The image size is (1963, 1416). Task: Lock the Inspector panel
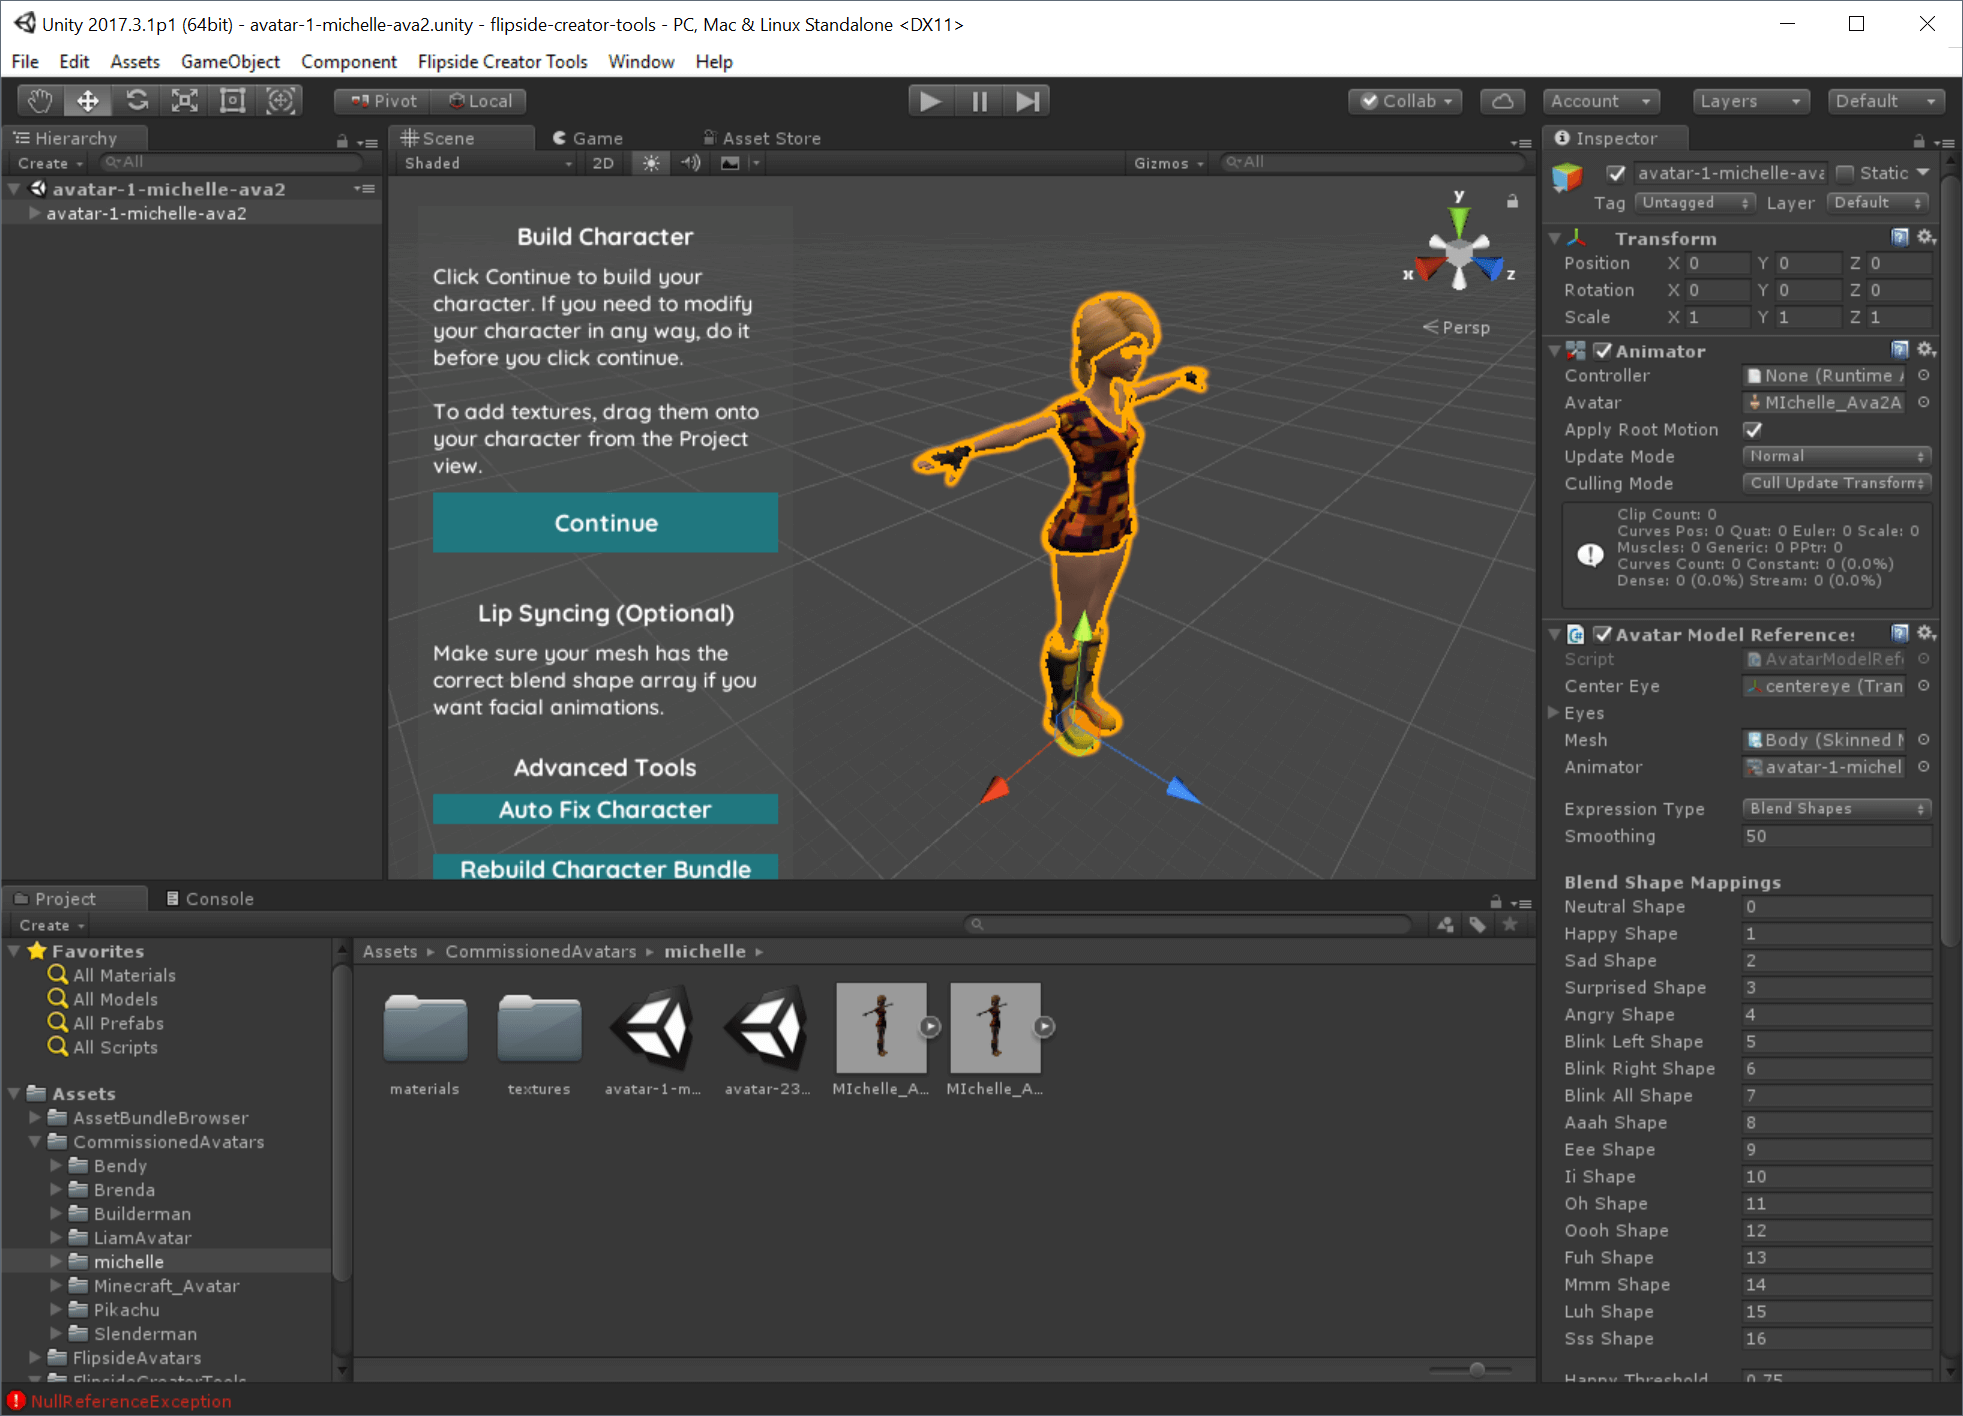(x=1918, y=140)
